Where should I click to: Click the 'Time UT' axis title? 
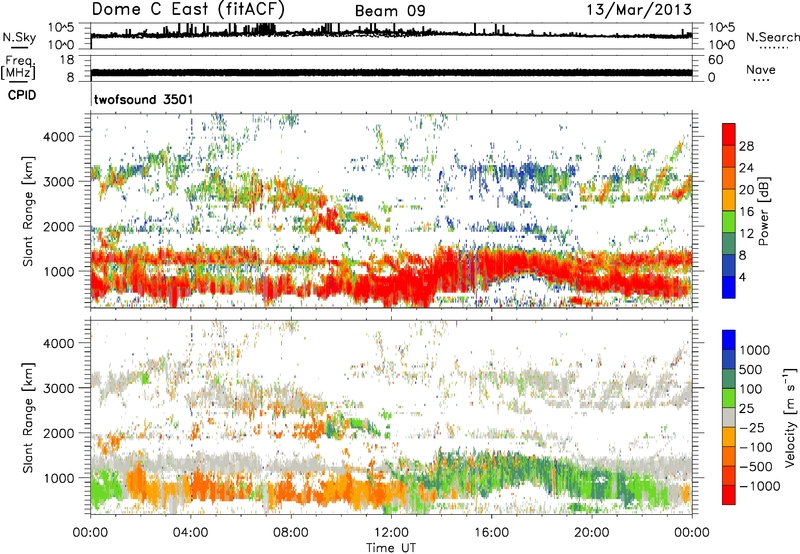click(x=391, y=548)
